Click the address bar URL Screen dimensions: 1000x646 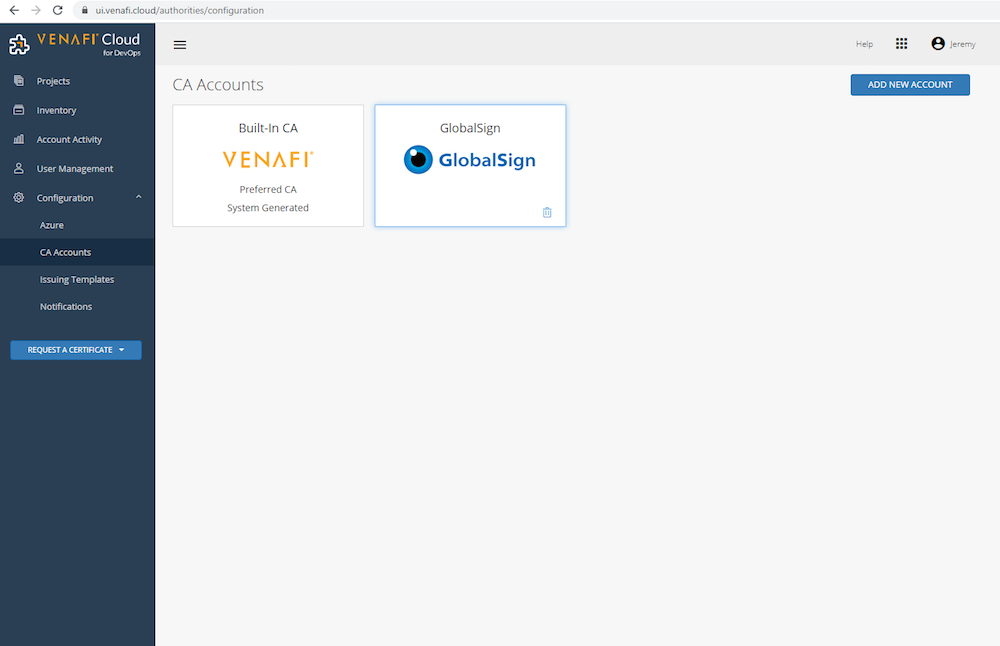point(180,10)
